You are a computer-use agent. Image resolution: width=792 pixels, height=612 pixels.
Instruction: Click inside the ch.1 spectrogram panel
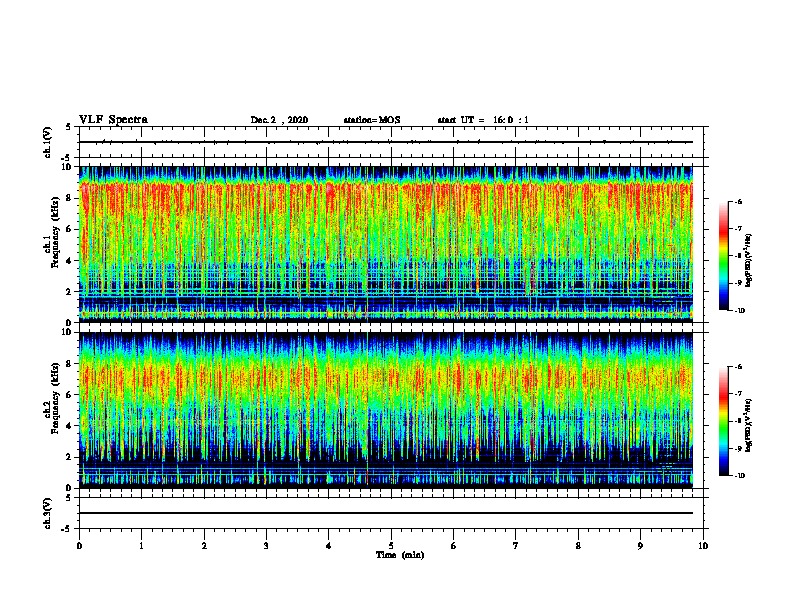pyautogui.click(x=386, y=244)
